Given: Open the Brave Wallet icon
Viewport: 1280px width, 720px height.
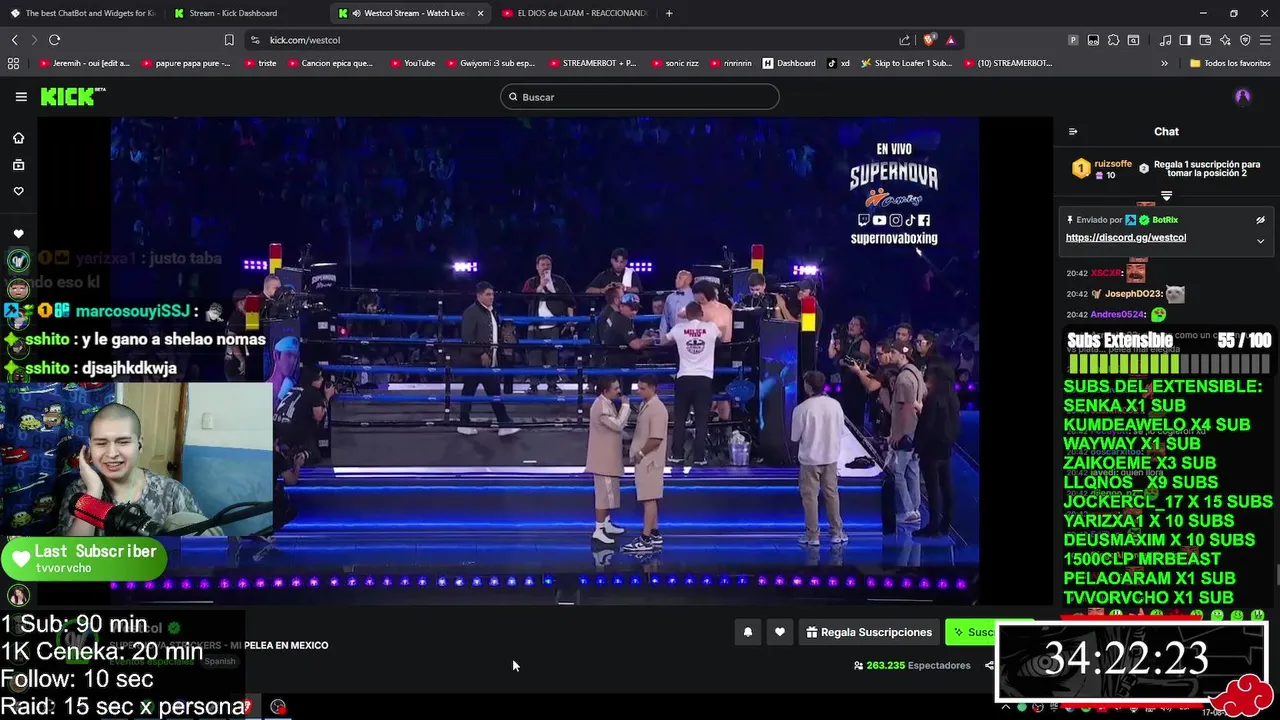Looking at the screenshot, I should pos(1205,40).
